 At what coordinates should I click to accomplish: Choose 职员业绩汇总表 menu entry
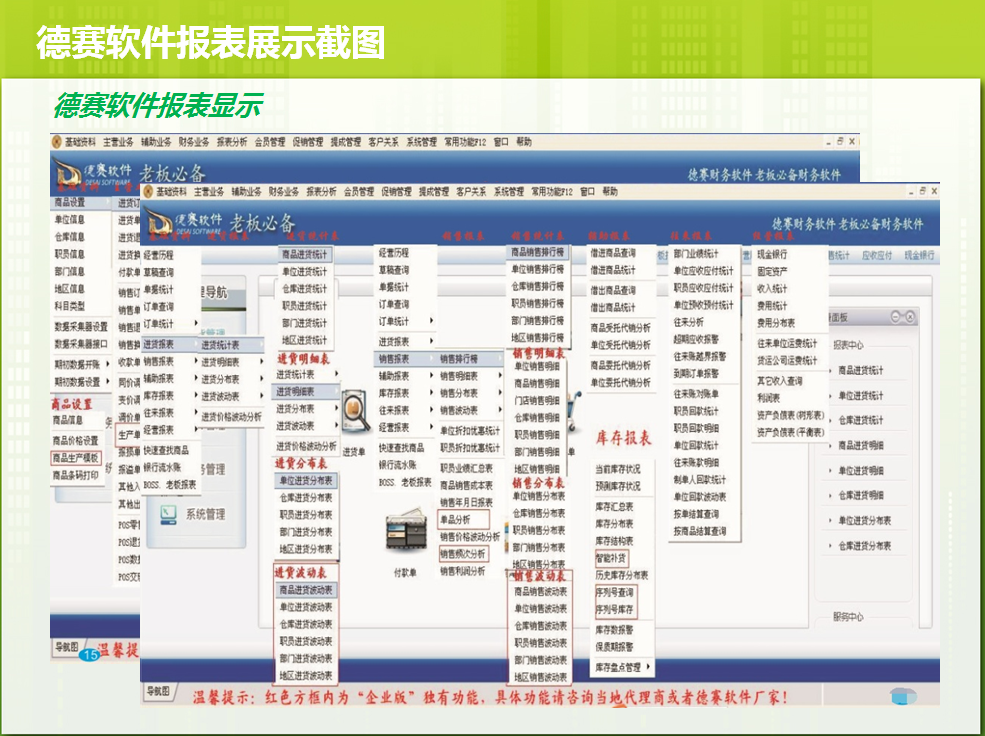click(466, 468)
